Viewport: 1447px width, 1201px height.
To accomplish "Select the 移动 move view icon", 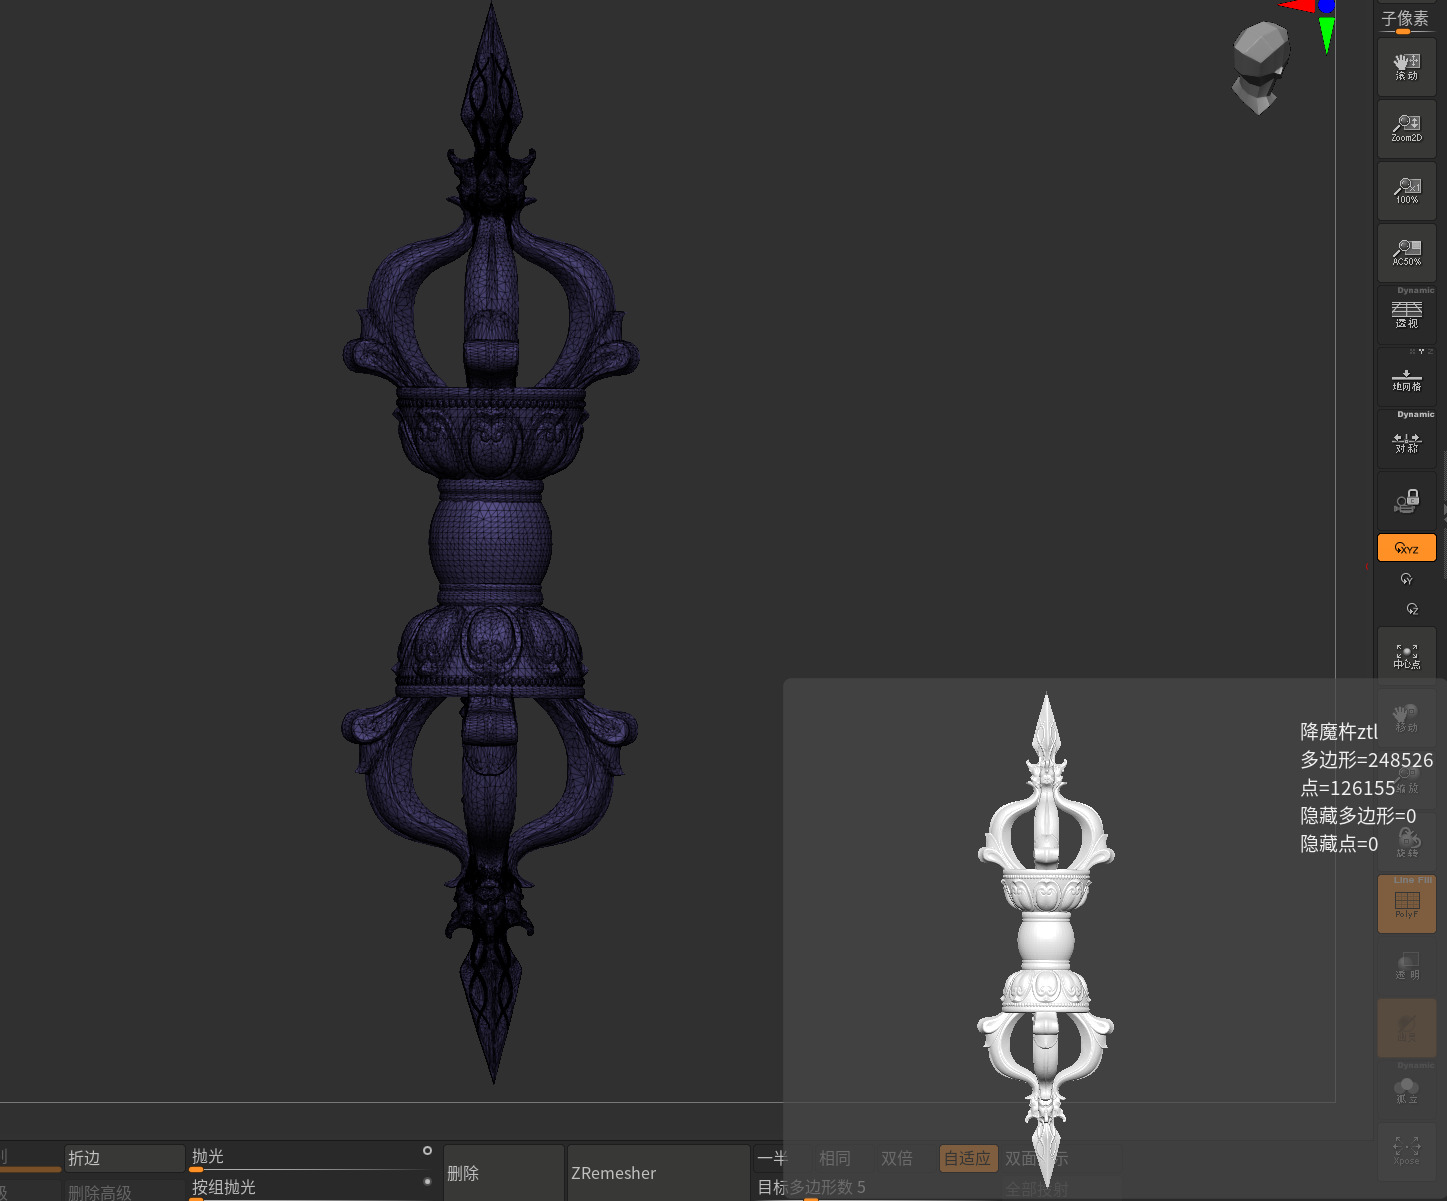I will (1406, 718).
